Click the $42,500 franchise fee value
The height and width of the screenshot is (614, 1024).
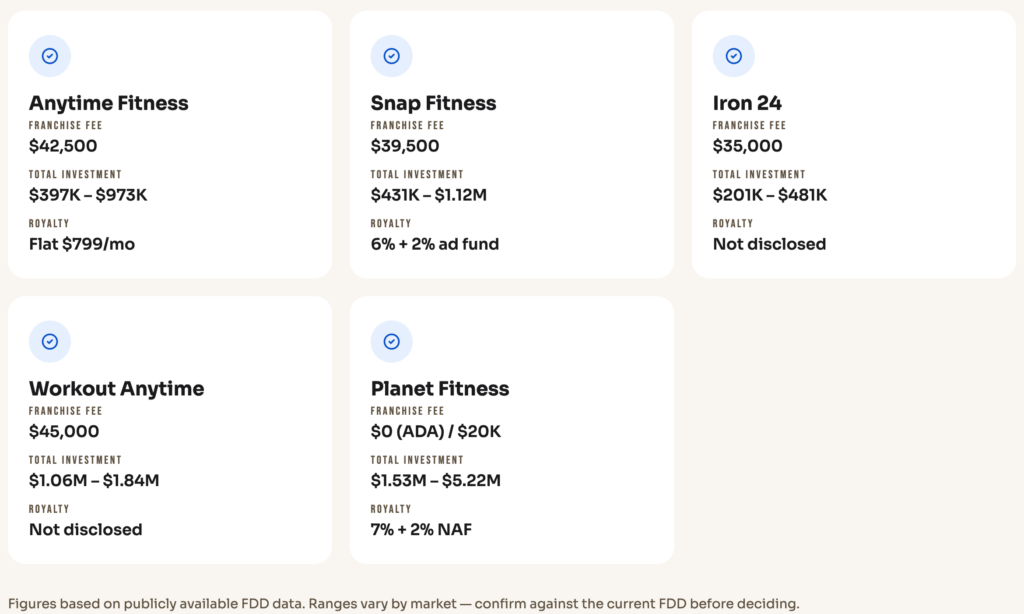(x=63, y=146)
